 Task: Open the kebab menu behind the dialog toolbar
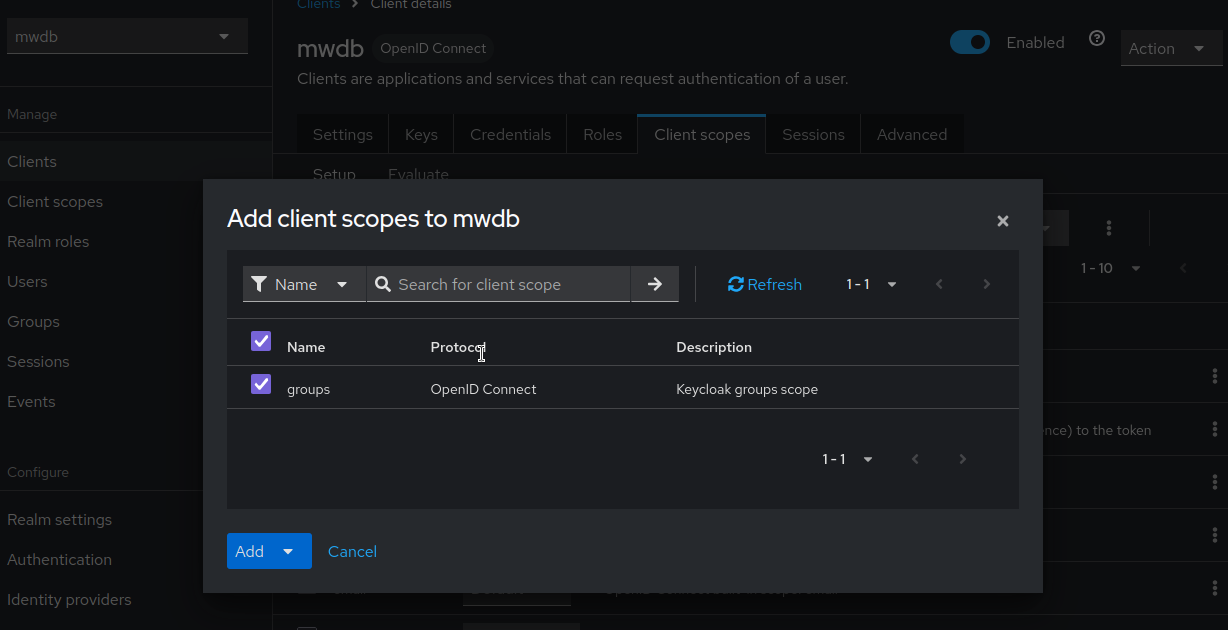pos(1109,228)
